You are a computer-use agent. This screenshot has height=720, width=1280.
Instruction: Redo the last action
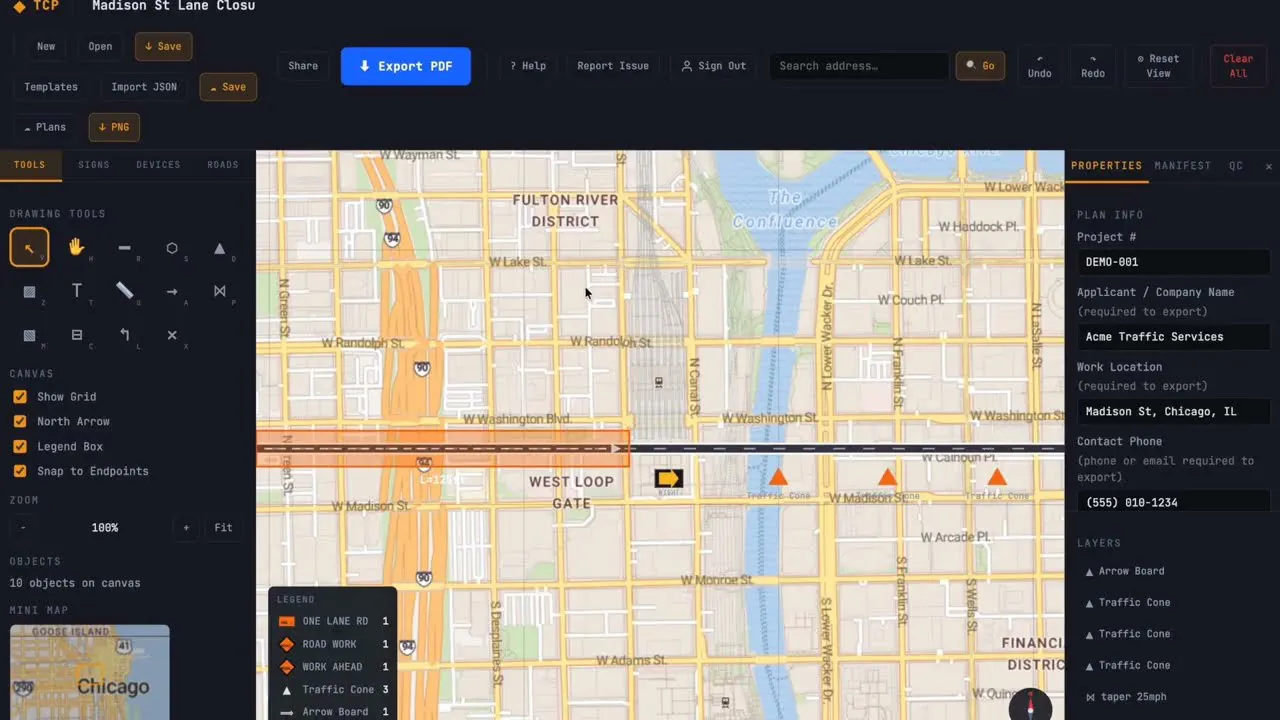(1093, 66)
